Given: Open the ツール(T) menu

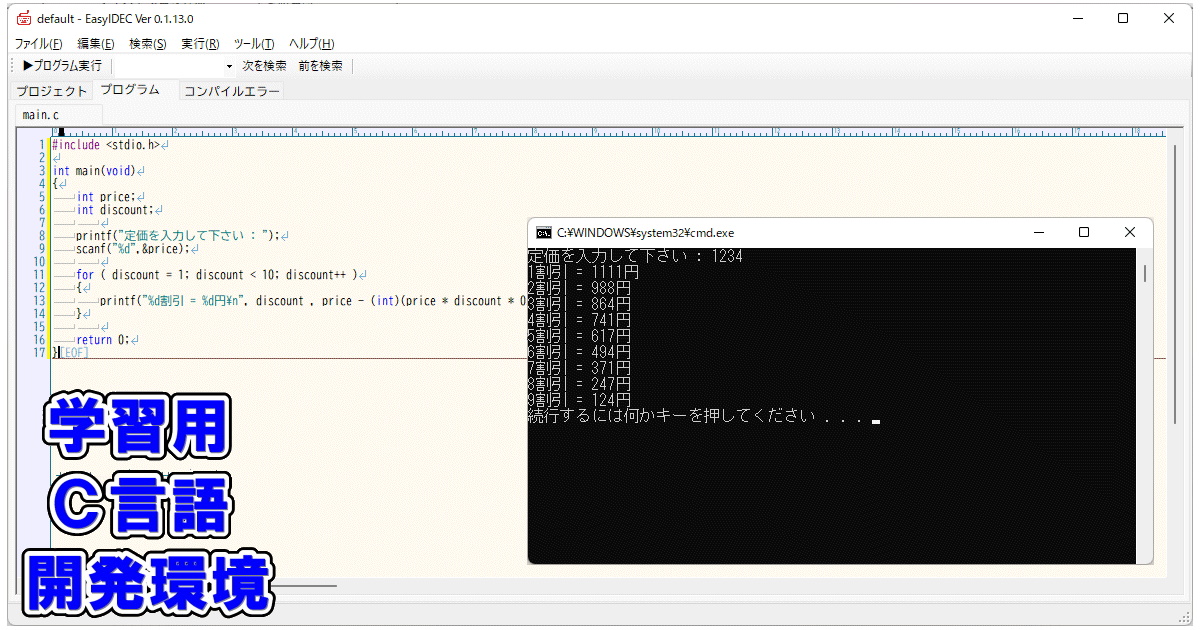Looking at the screenshot, I should pos(254,44).
